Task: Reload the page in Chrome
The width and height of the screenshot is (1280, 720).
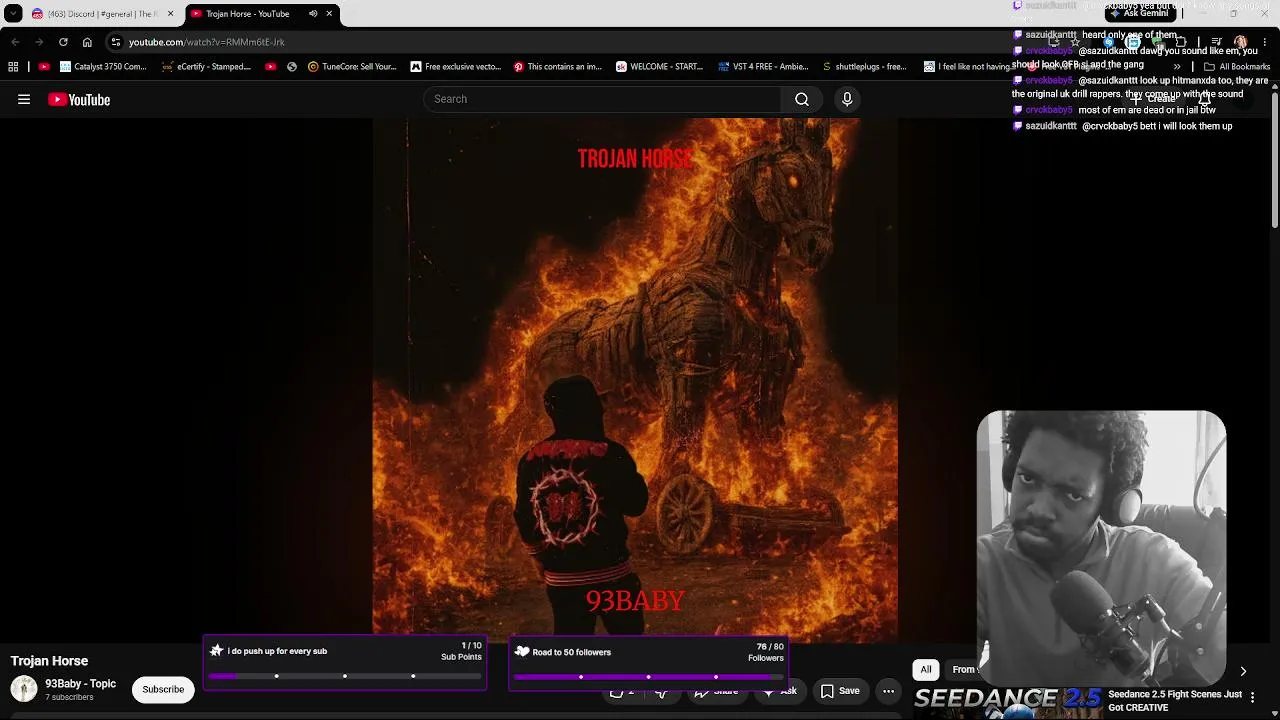Action: click(63, 42)
